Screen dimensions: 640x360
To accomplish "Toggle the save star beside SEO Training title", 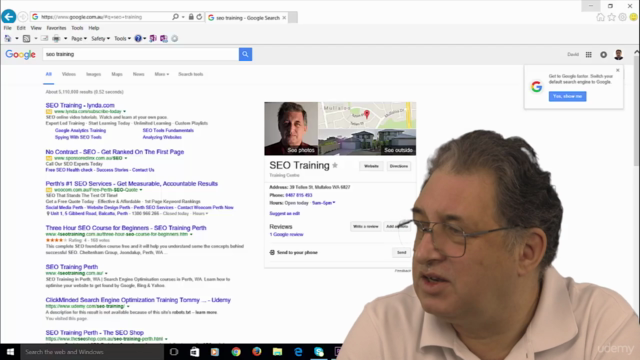I will tap(335, 165).
